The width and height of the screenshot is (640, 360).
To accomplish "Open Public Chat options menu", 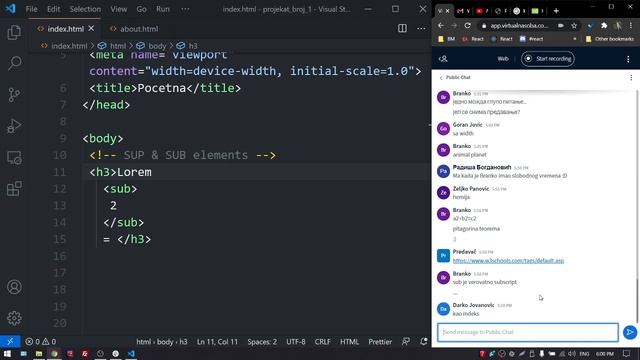I will pyautogui.click(x=631, y=77).
